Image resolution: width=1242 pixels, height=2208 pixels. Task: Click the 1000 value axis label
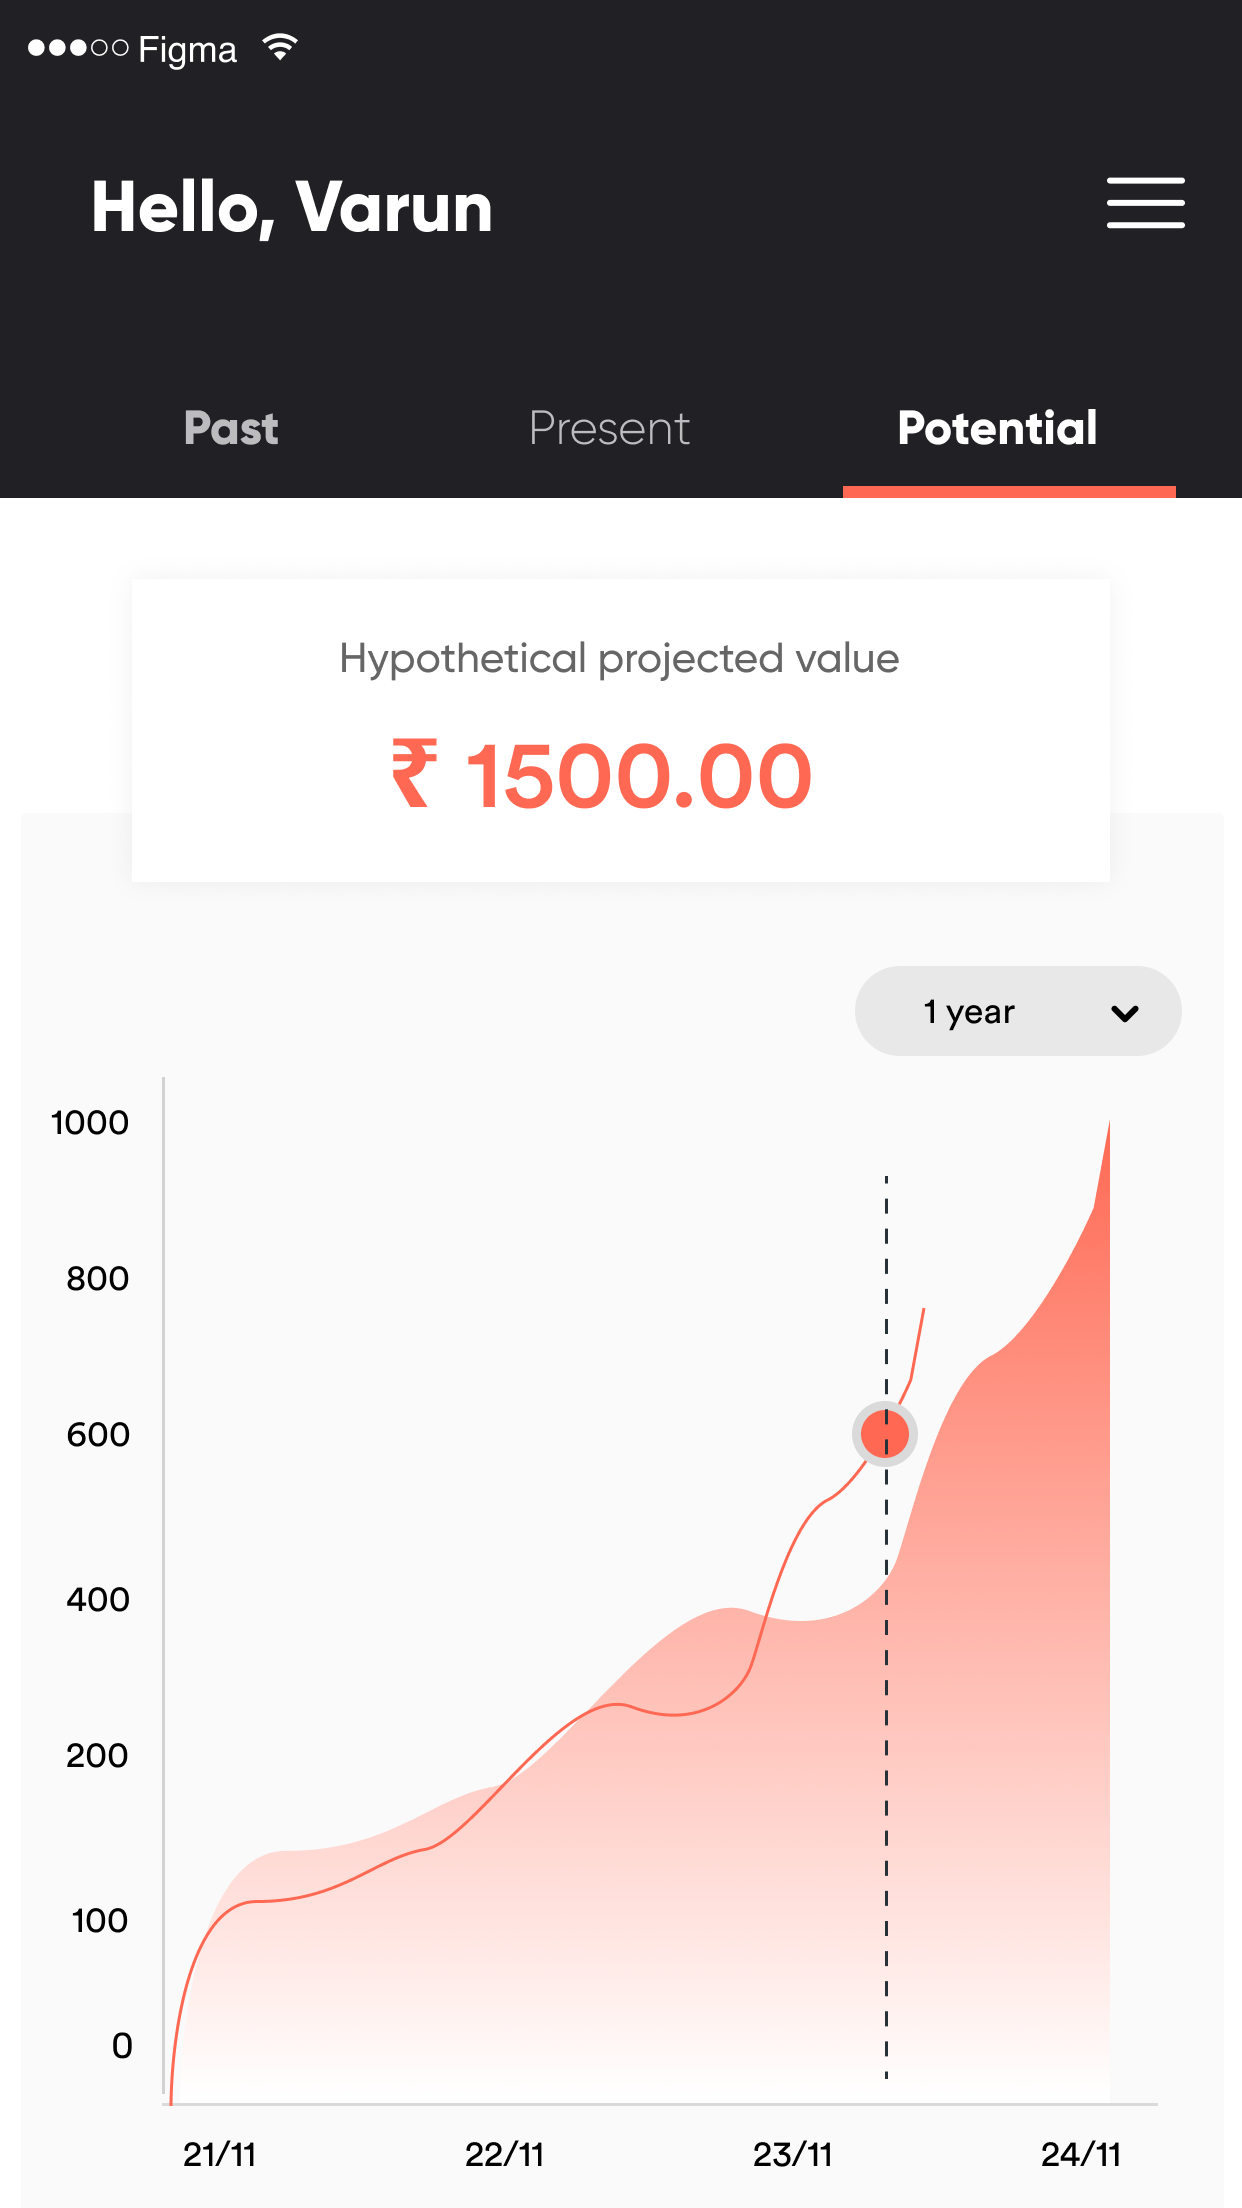90,1122
